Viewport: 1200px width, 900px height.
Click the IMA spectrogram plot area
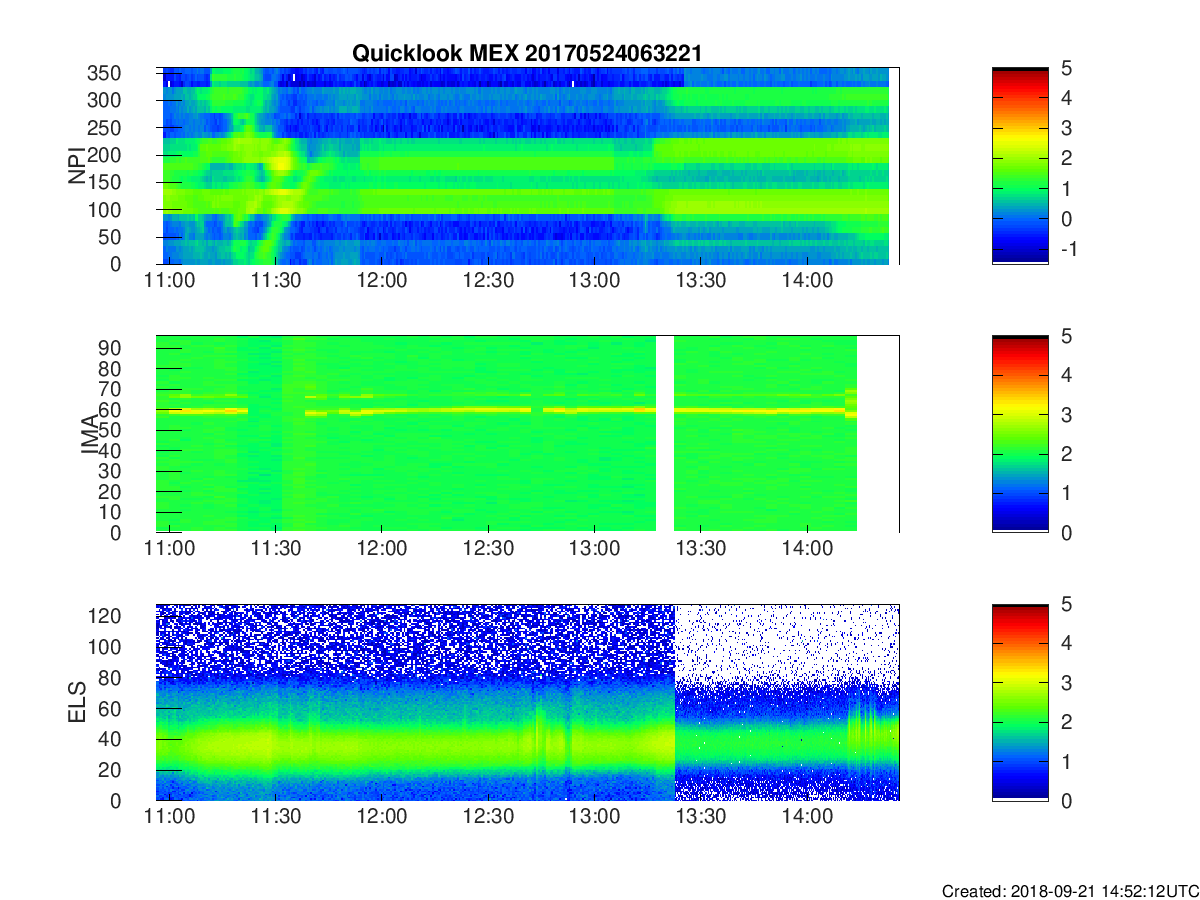(528, 434)
